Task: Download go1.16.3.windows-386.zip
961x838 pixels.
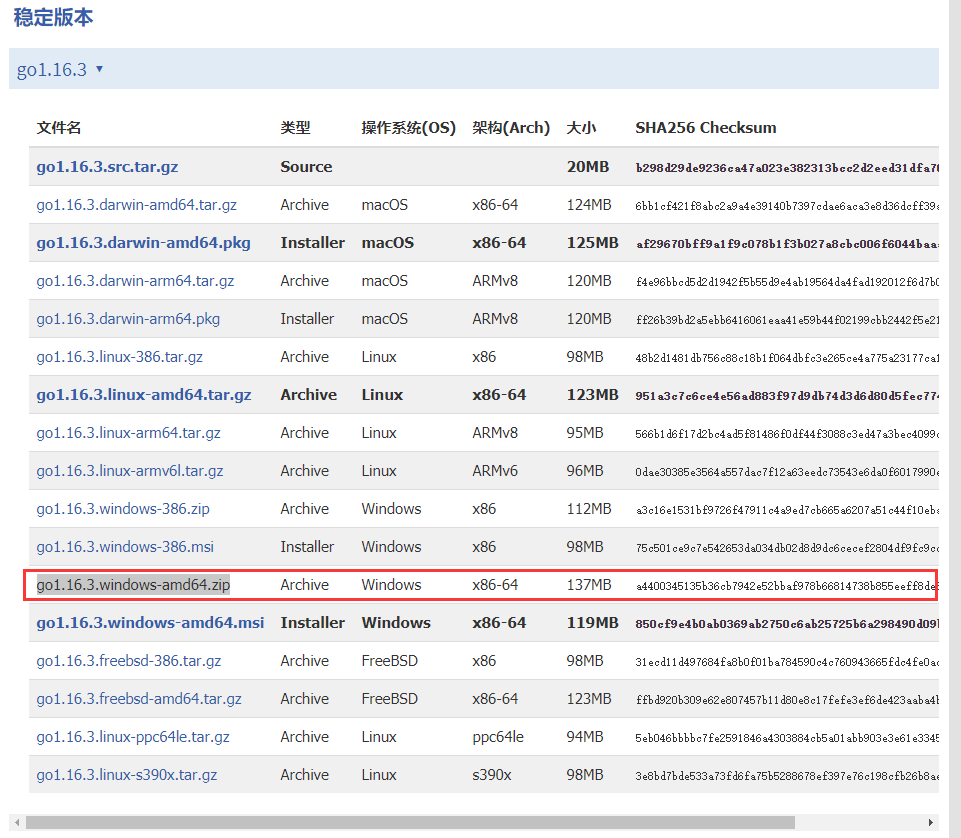Action: (123, 509)
